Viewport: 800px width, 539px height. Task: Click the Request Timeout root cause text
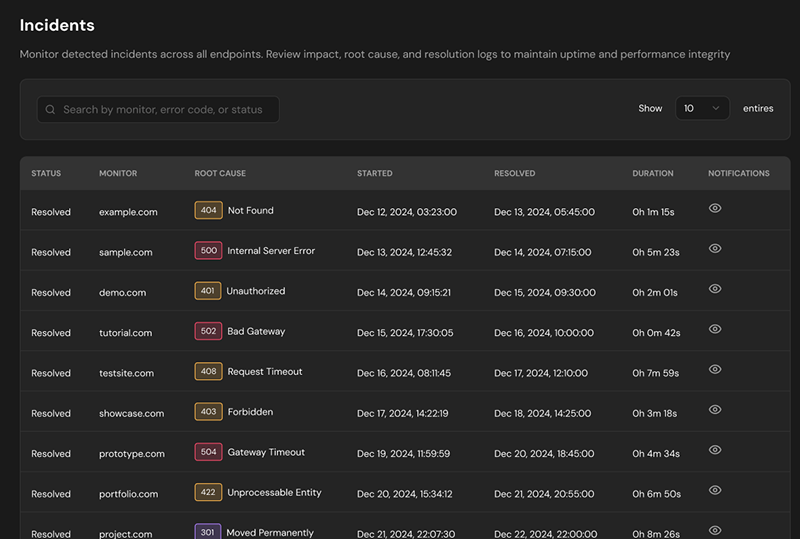pos(265,372)
